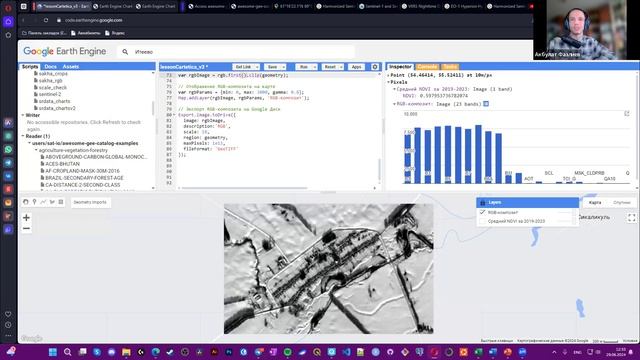The width and height of the screenshot is (640, 360).
Task: Open the browser sidebar home icon
Action: (x=8, y=21)
